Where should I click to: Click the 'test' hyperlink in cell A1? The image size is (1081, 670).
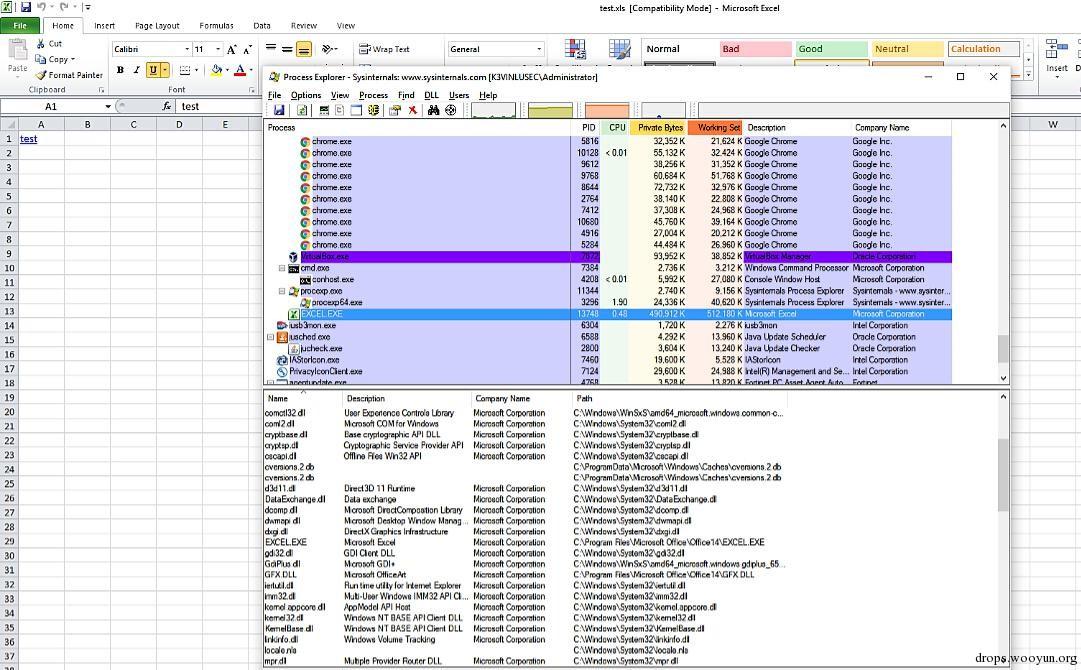[x=28, y=139]
